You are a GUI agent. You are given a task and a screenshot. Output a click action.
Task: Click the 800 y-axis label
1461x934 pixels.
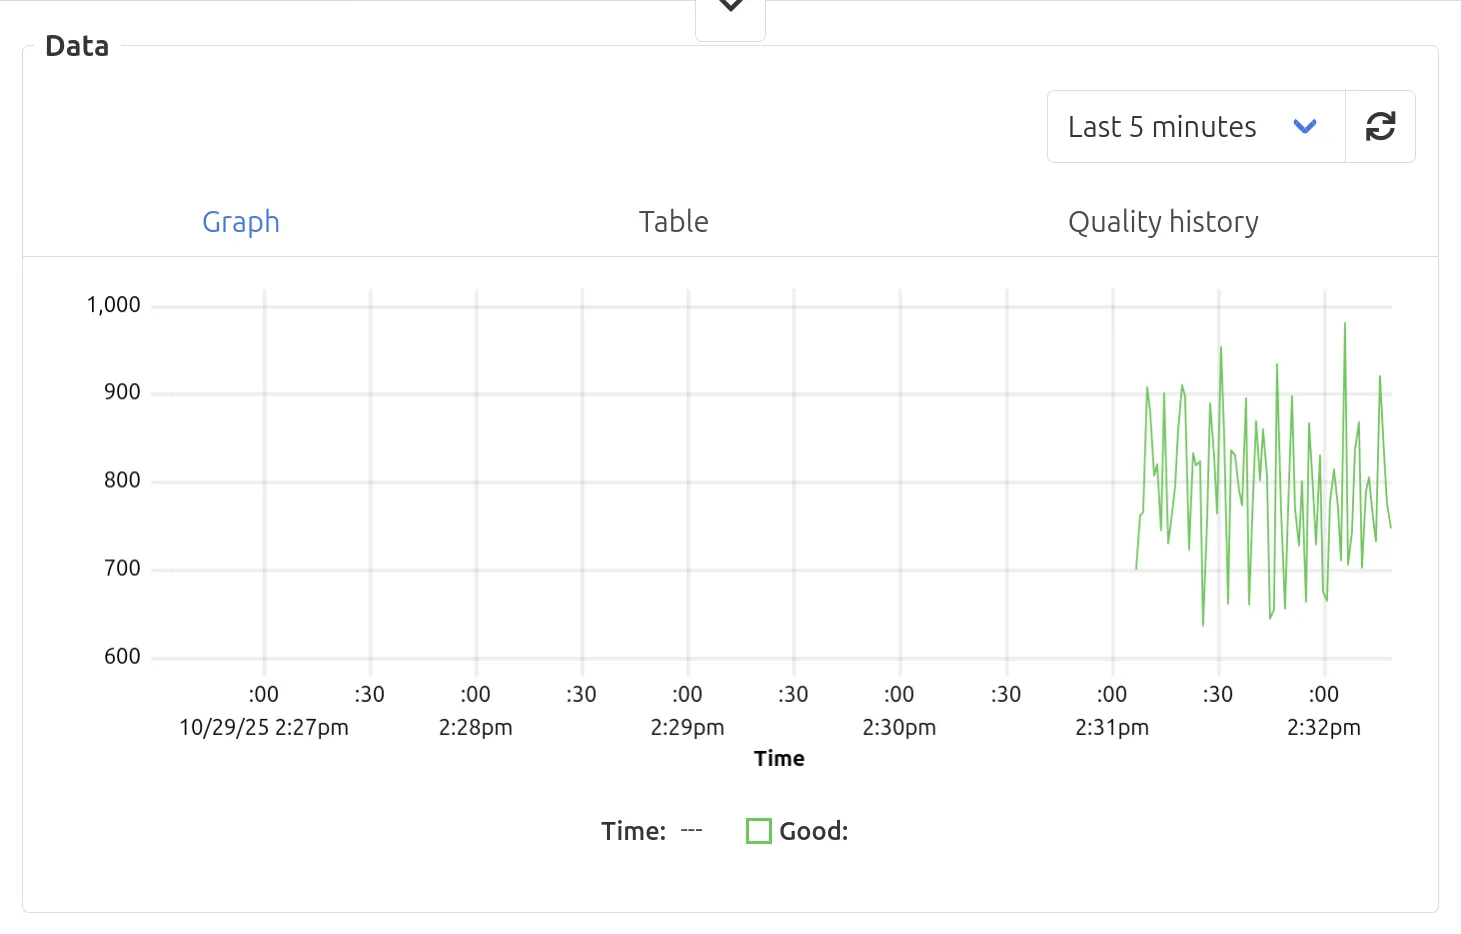[122, 480]
